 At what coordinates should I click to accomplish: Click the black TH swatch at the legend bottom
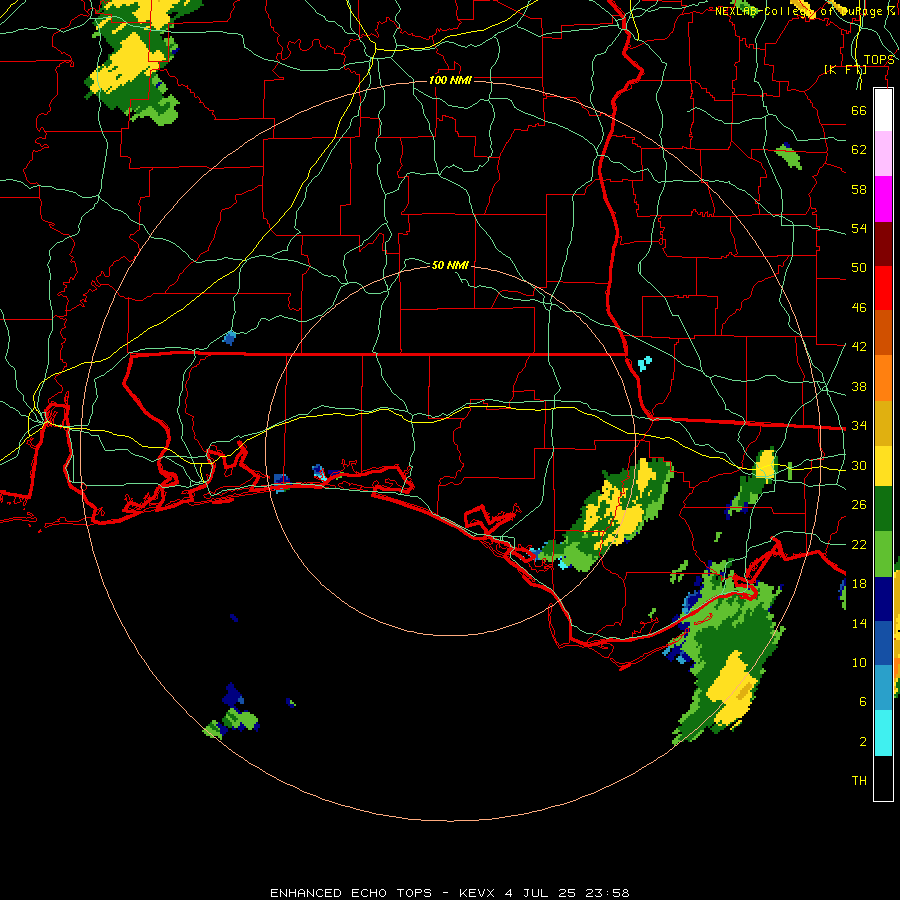coord(883,778)
